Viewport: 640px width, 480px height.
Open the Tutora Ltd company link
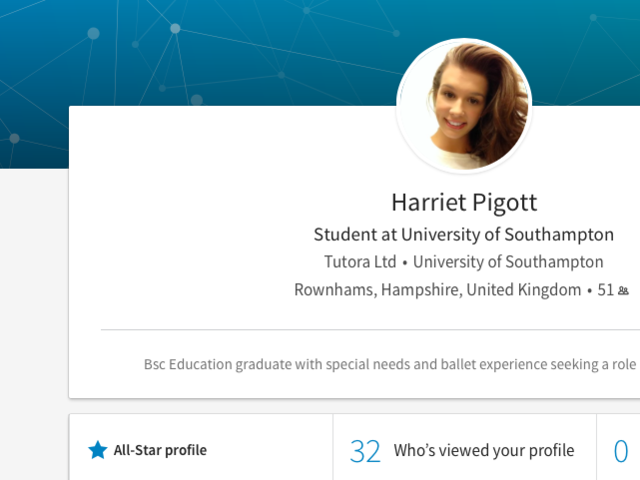360,262
